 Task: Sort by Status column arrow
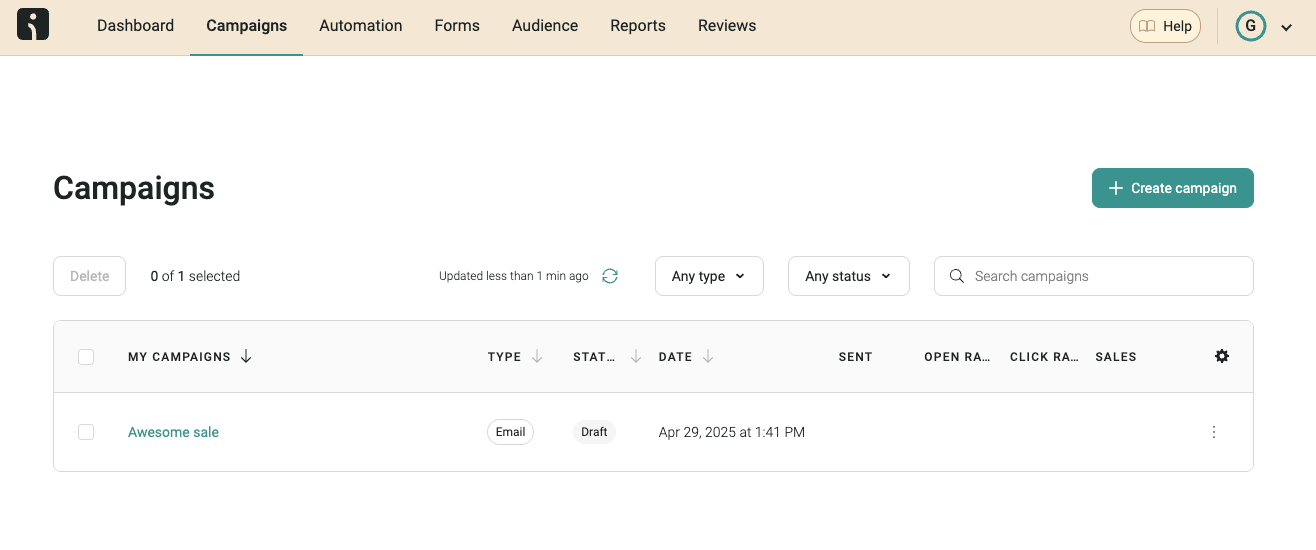635,356
